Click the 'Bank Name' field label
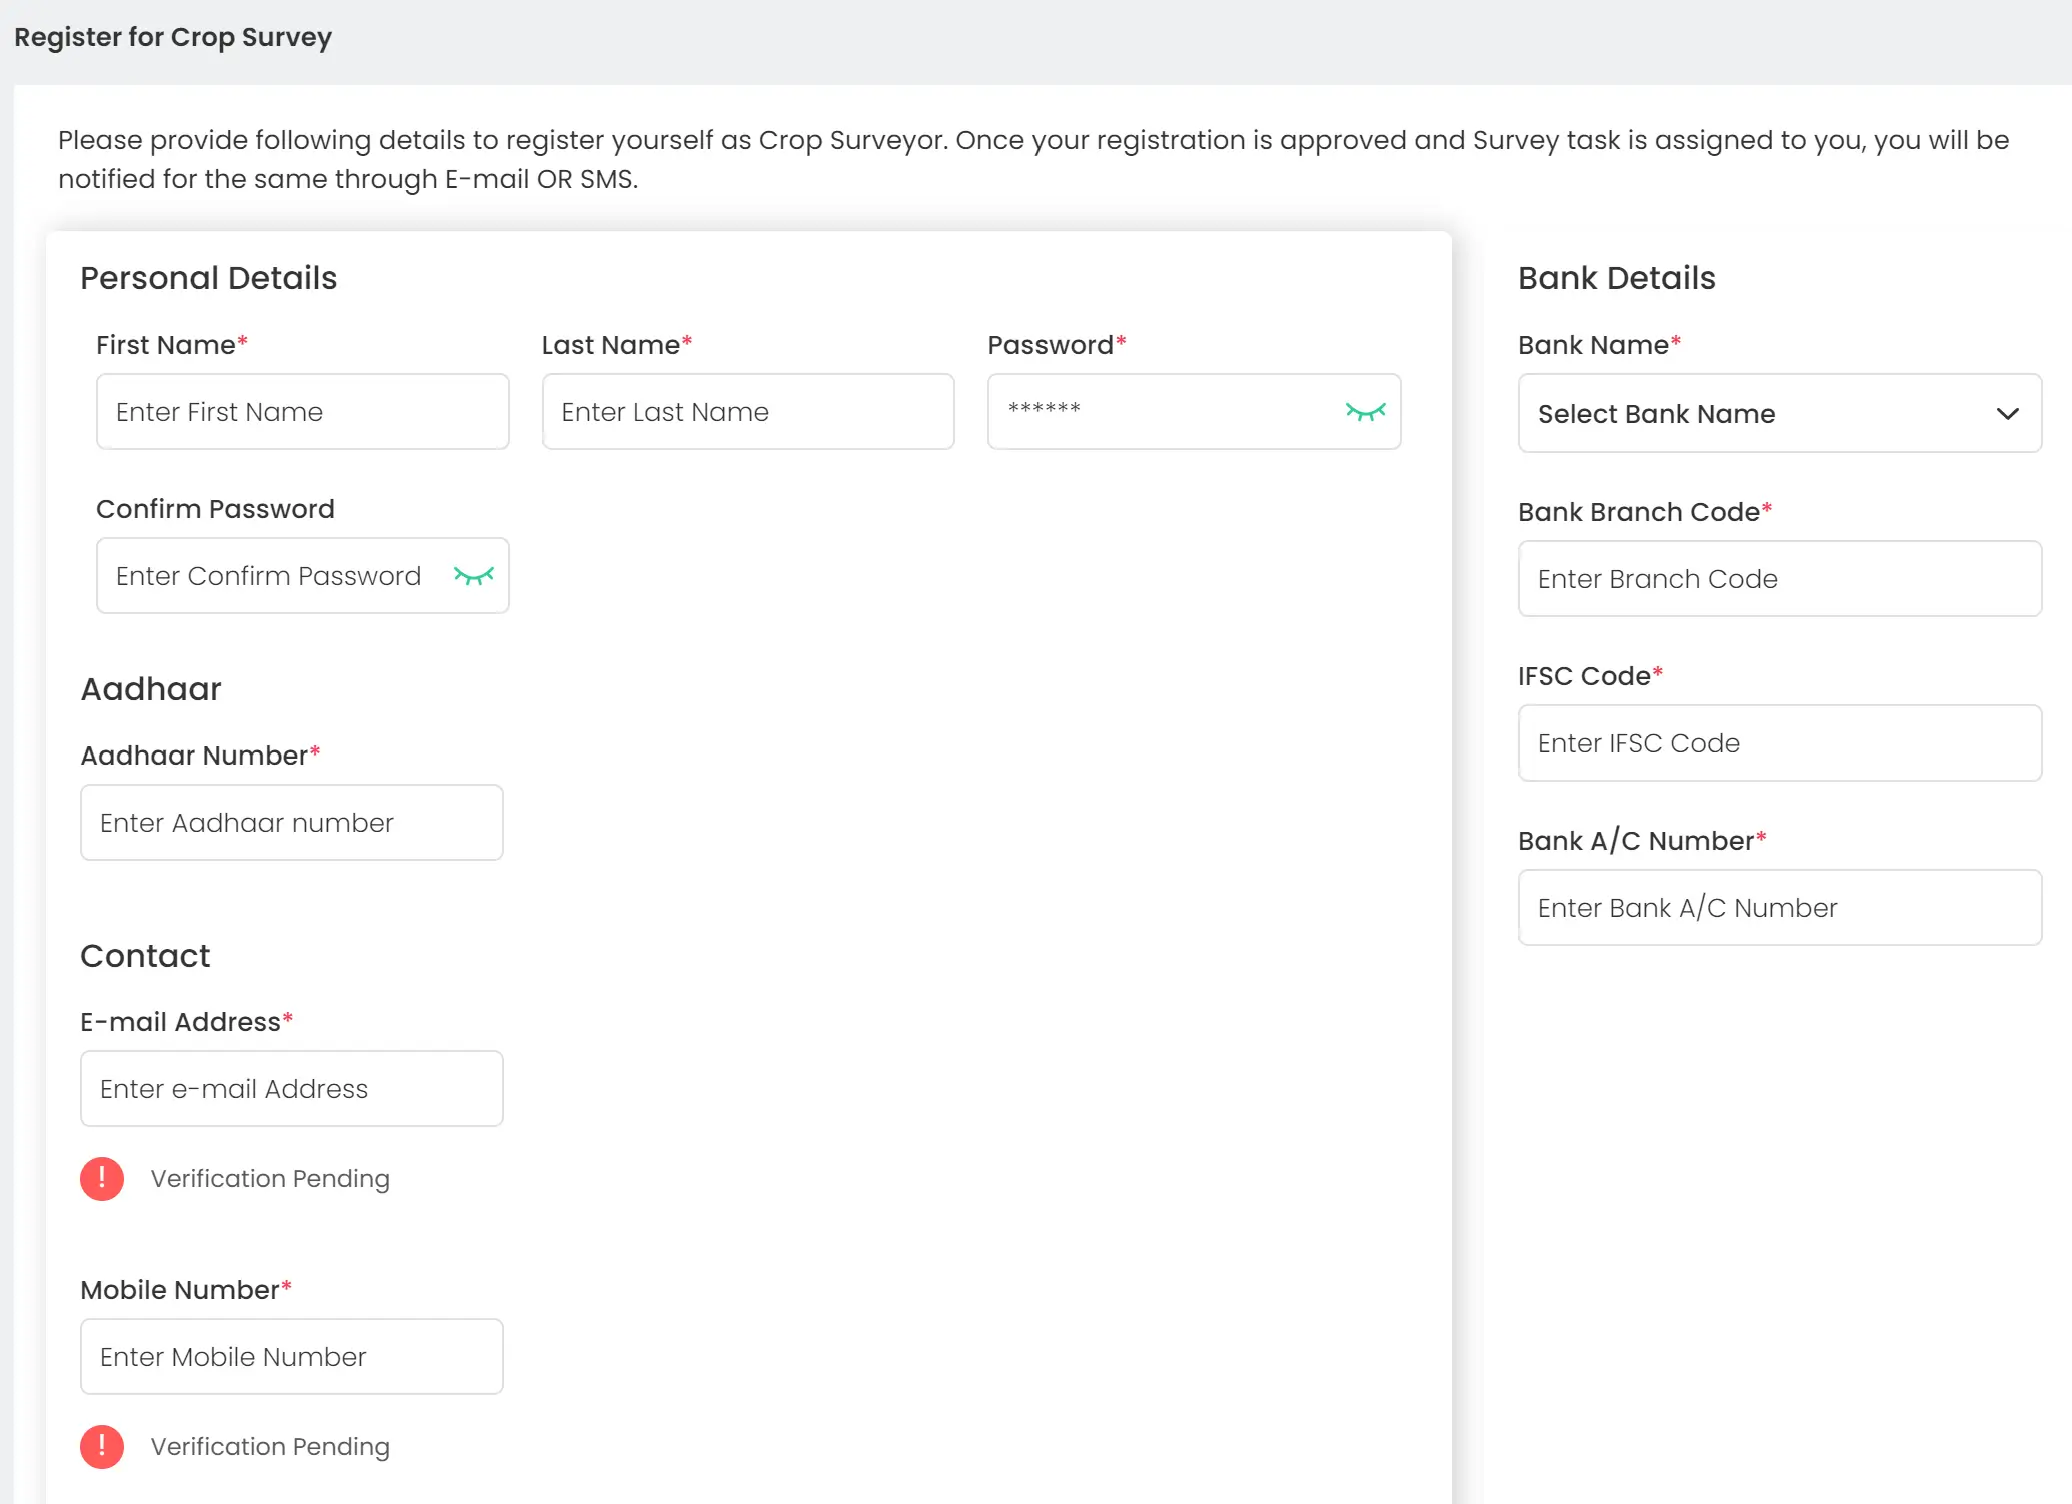The width and height of the screenshot is (2072, 1504). (x=1599, y=345)
